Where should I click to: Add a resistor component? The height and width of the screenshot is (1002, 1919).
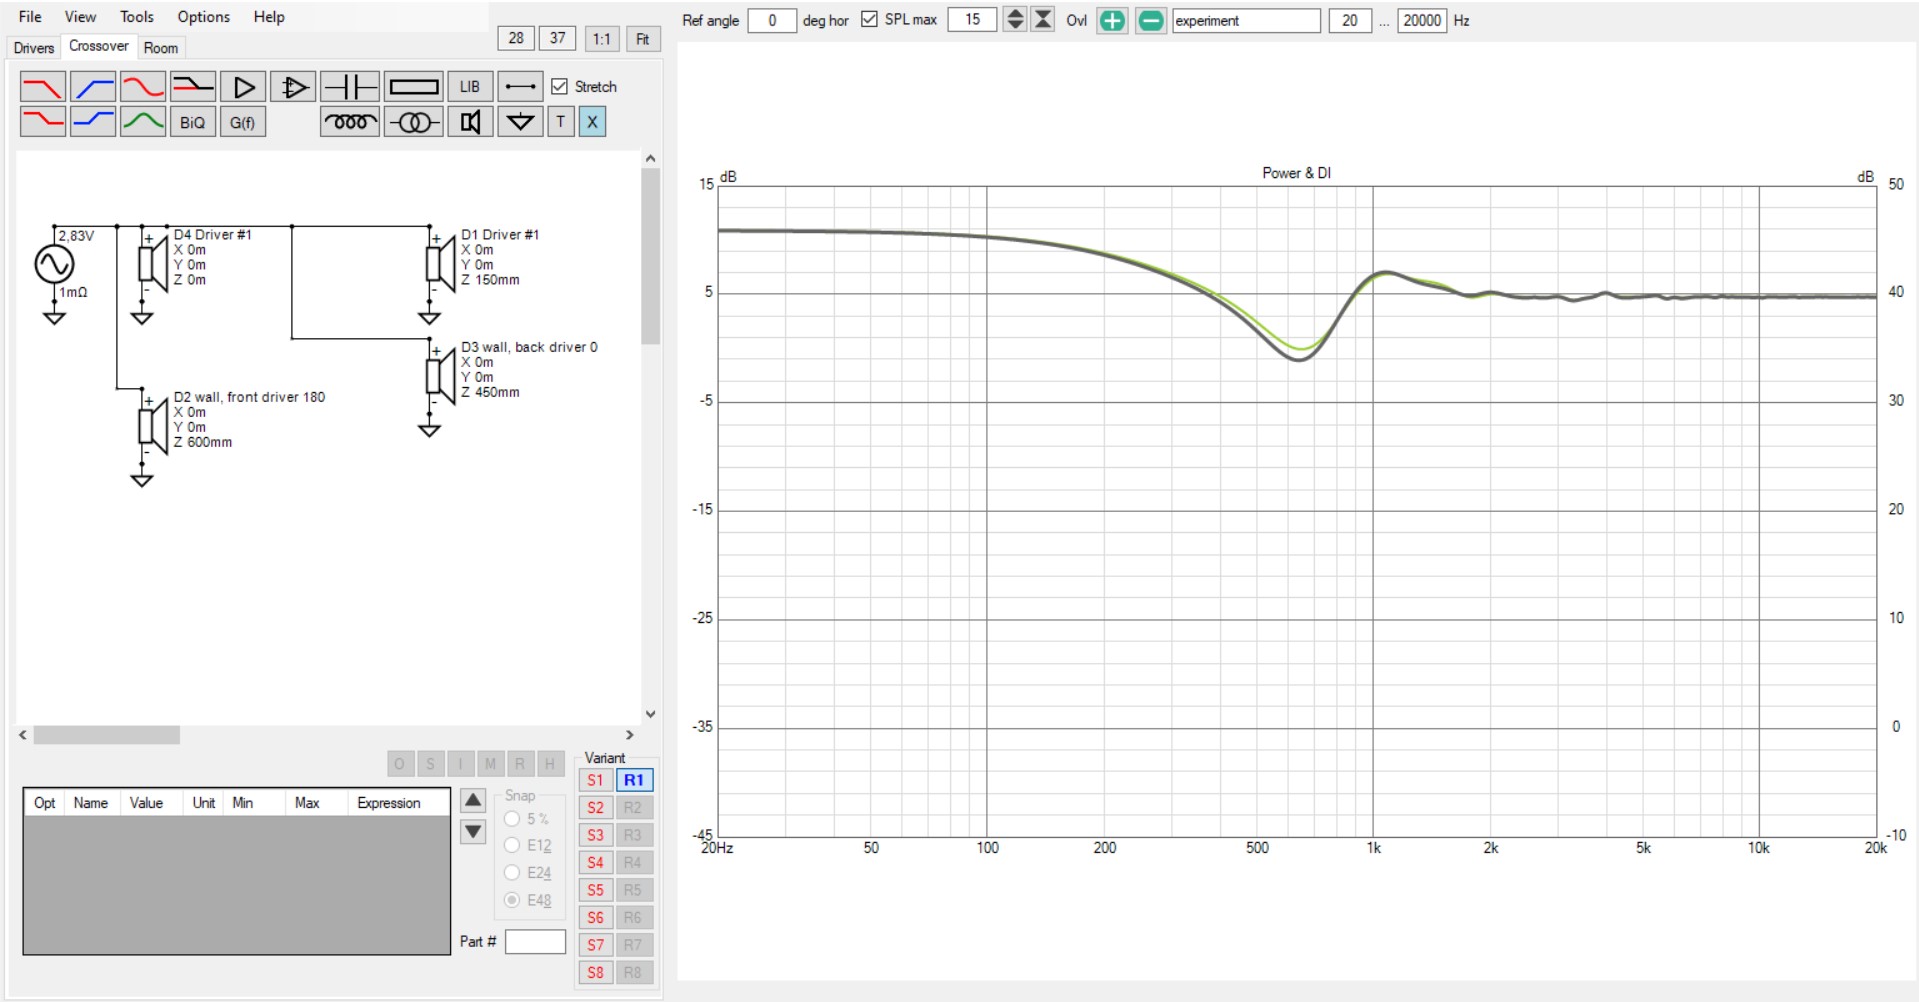[414, 87]
